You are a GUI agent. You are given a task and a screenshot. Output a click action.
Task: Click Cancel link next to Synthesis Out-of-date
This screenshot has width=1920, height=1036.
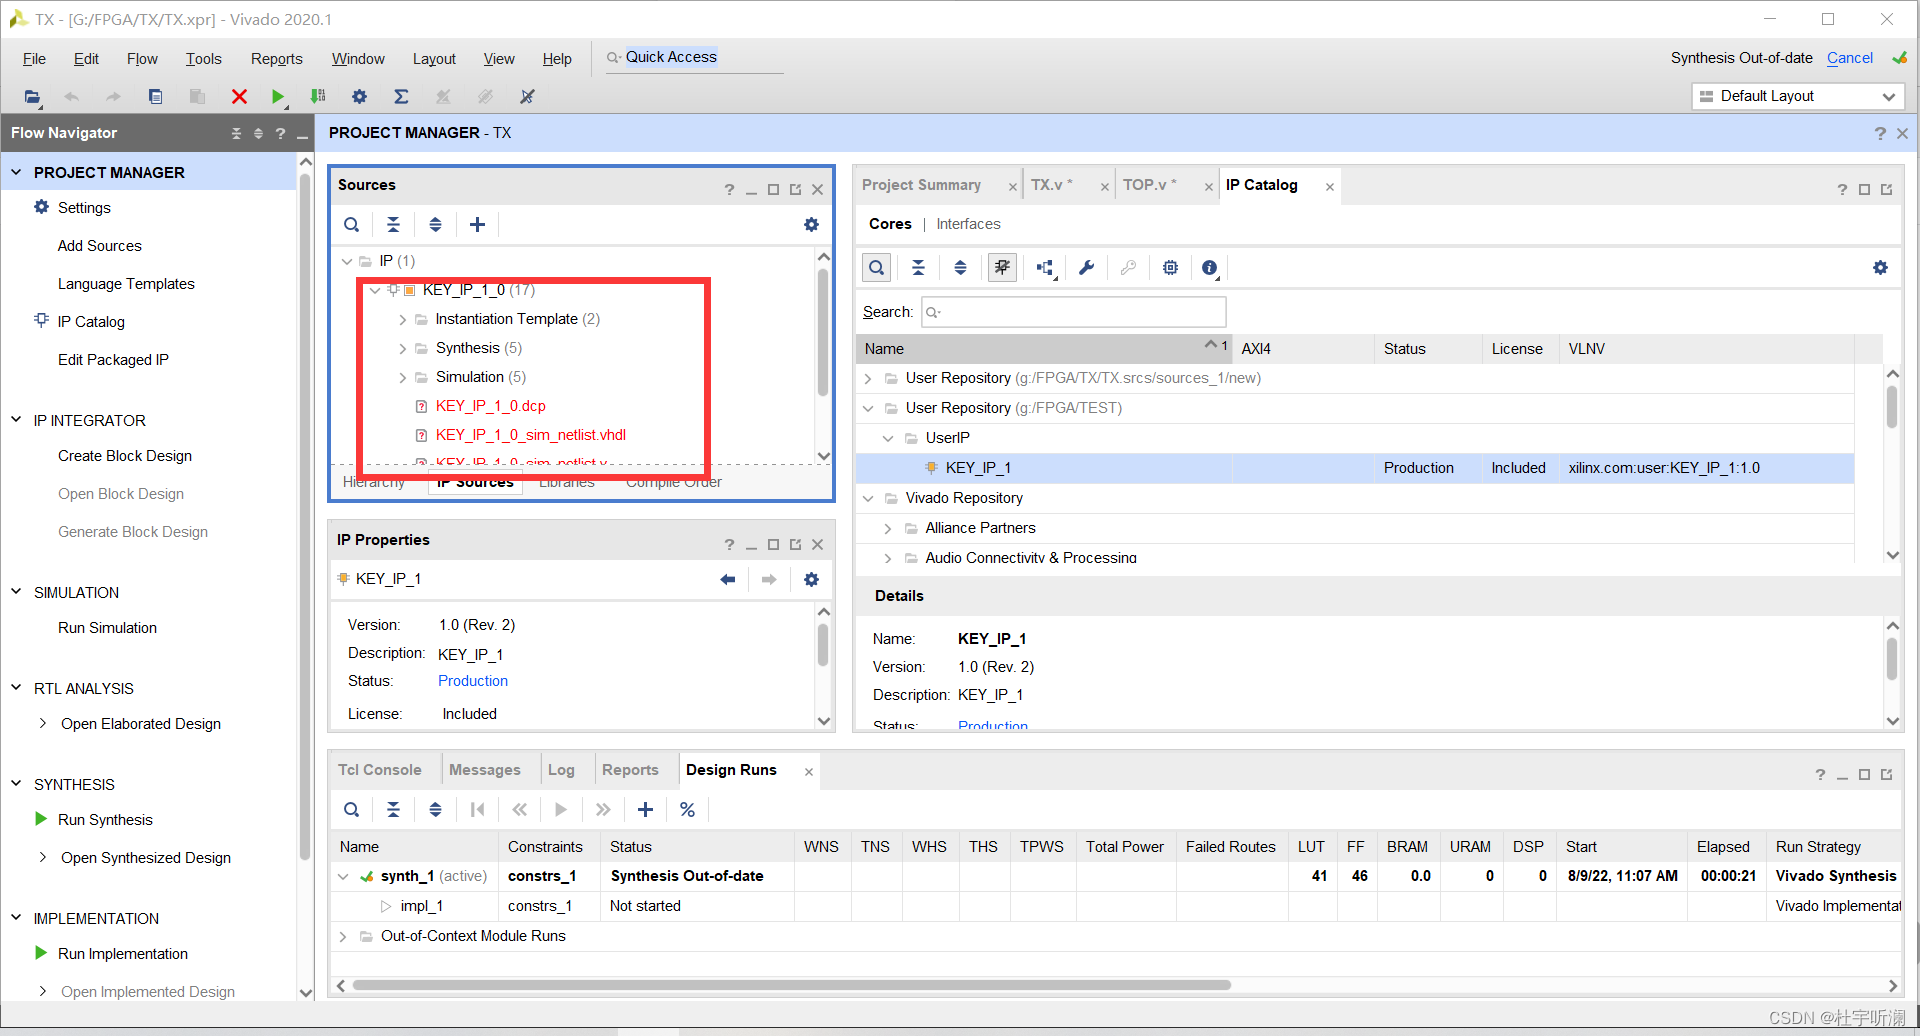[x=1850, y=58]
